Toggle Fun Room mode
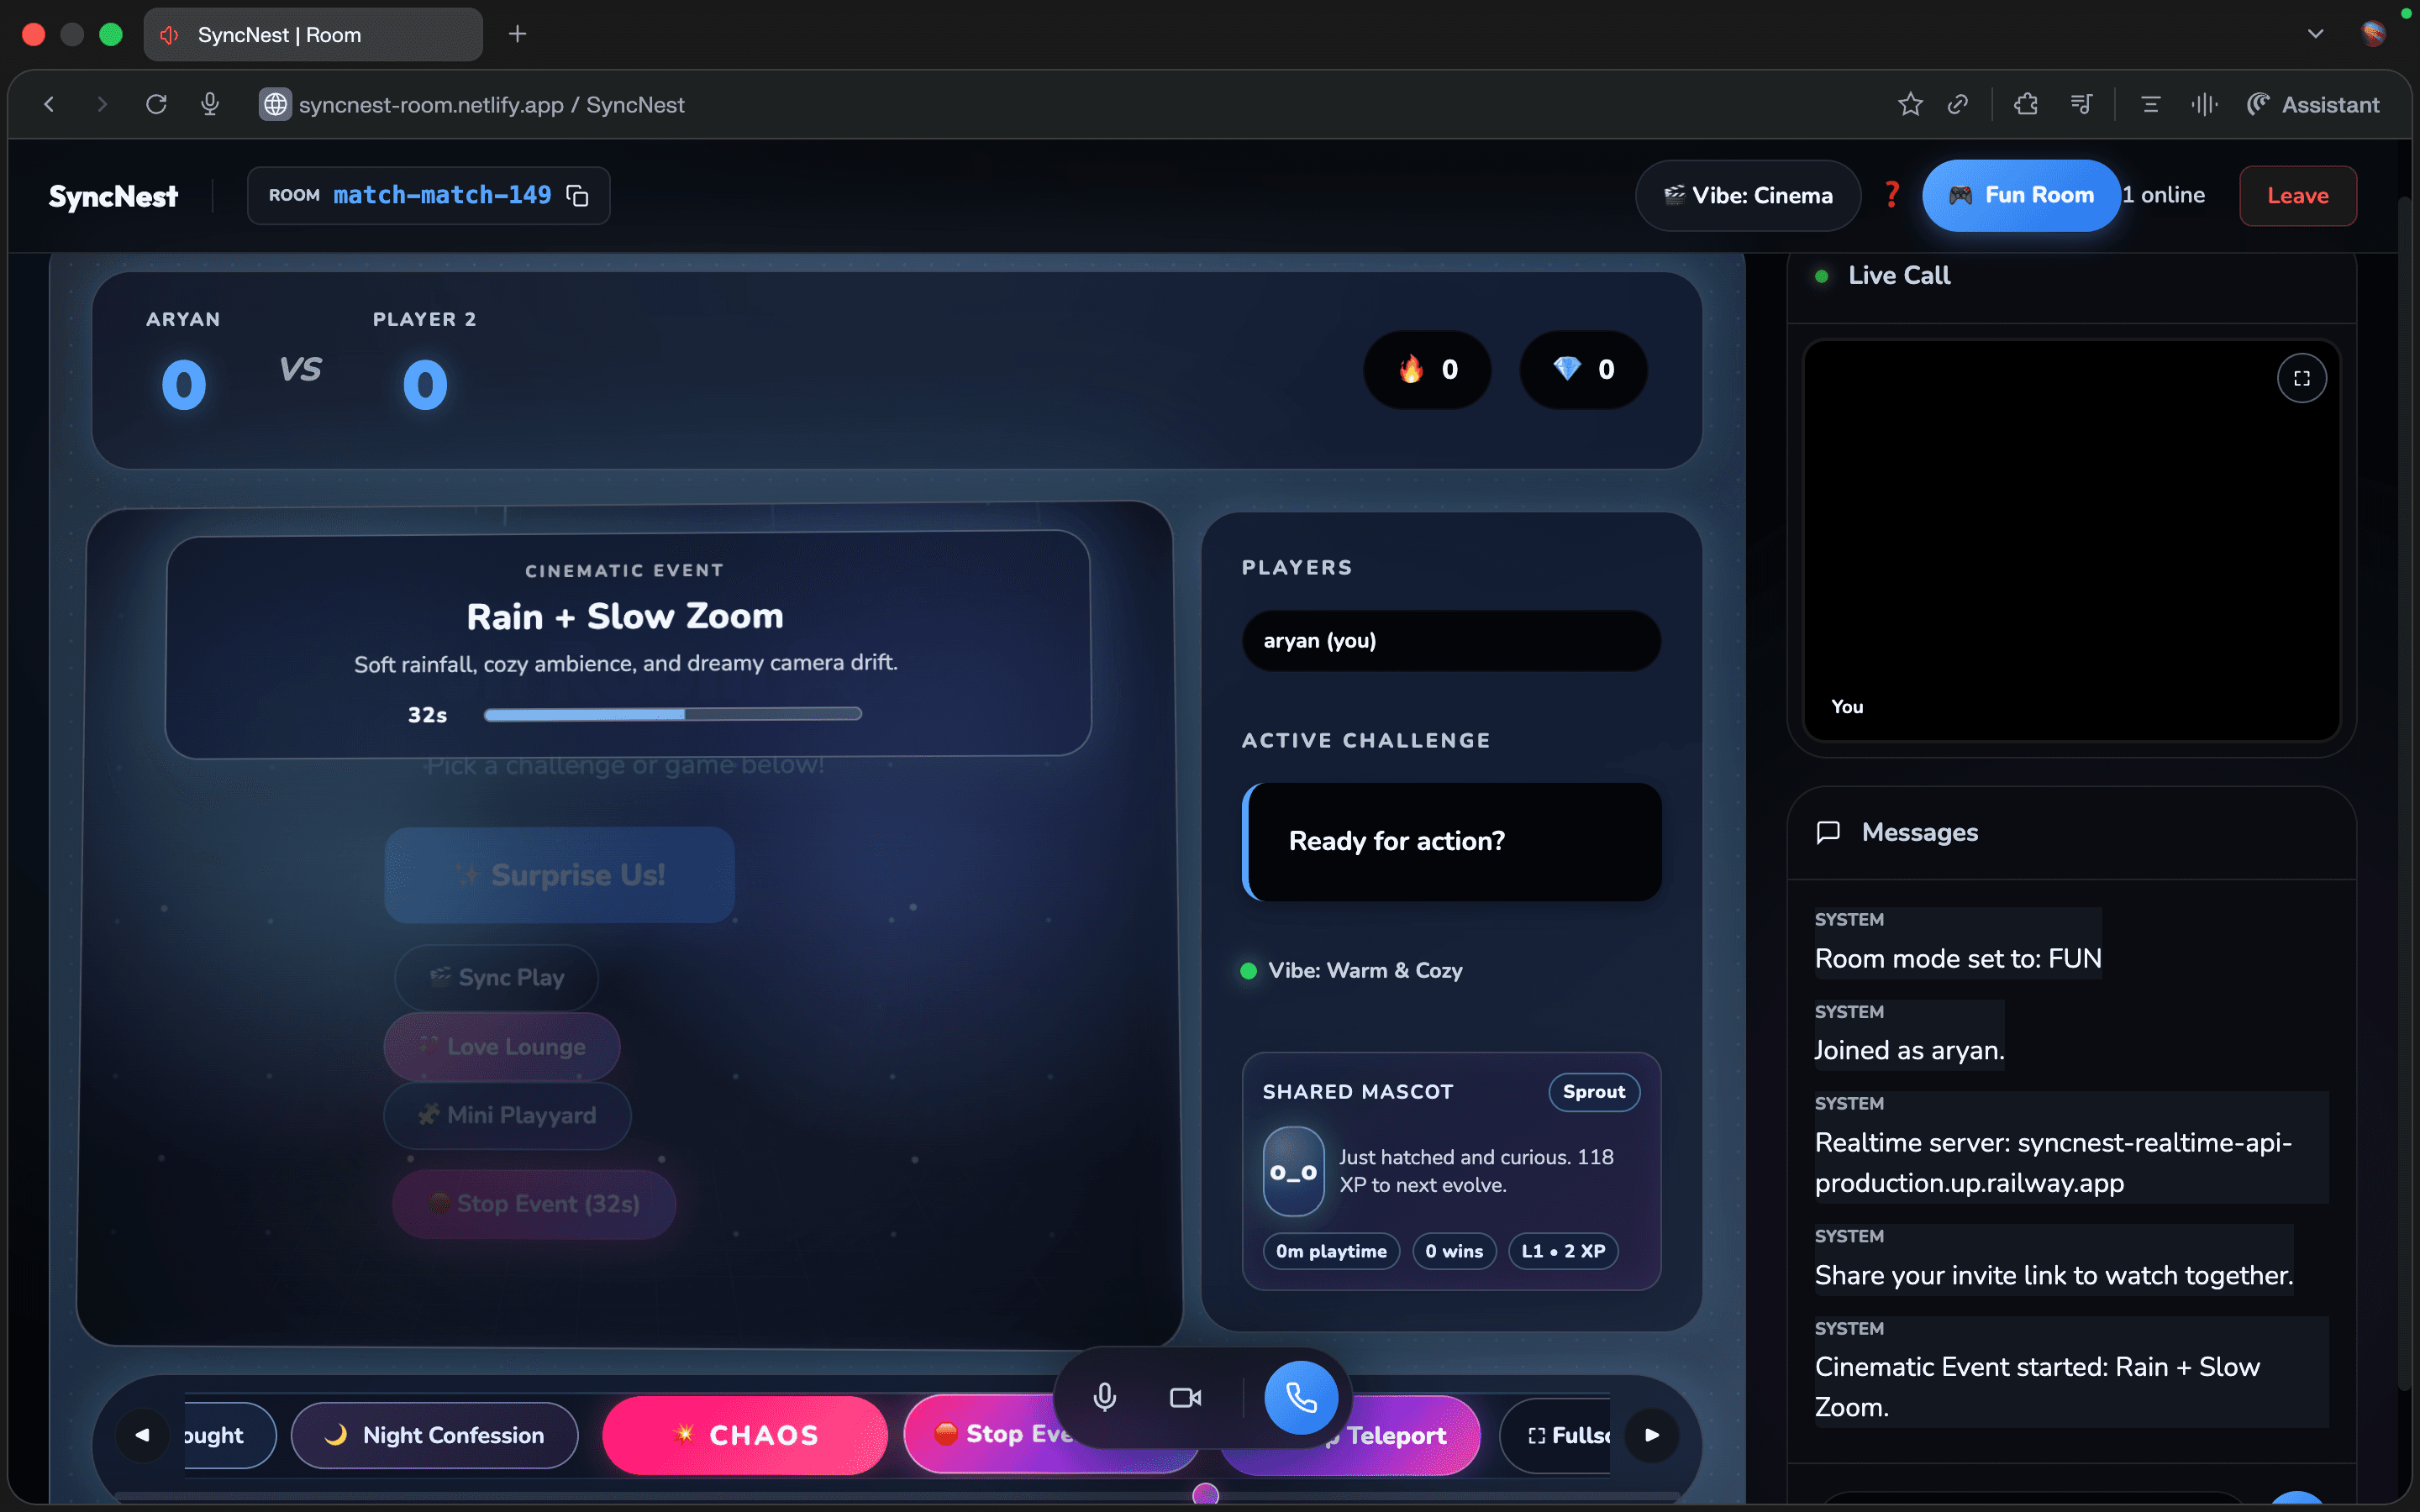This screenshot has width=2420, height=1512. (2021, 195)
